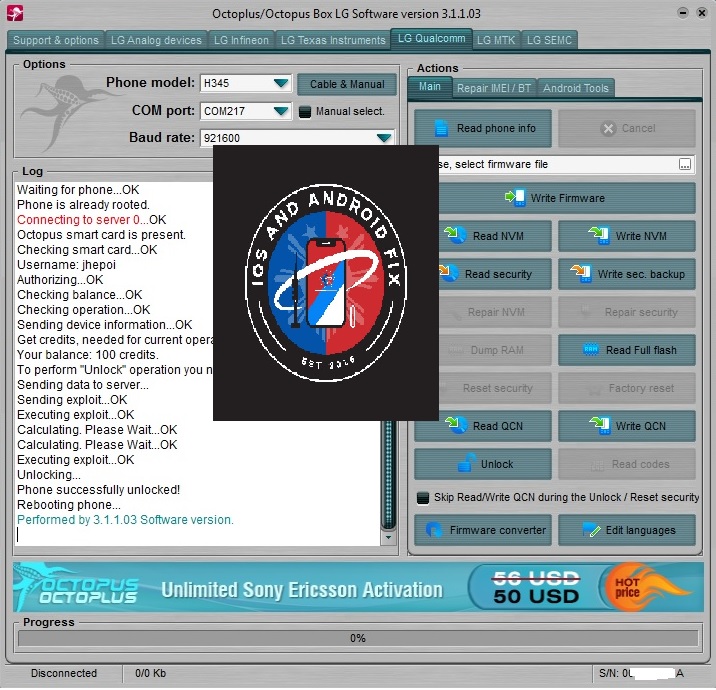Click the 50 USD price label
The width and height of the screenshot is (716, 690).
[536, 596]
